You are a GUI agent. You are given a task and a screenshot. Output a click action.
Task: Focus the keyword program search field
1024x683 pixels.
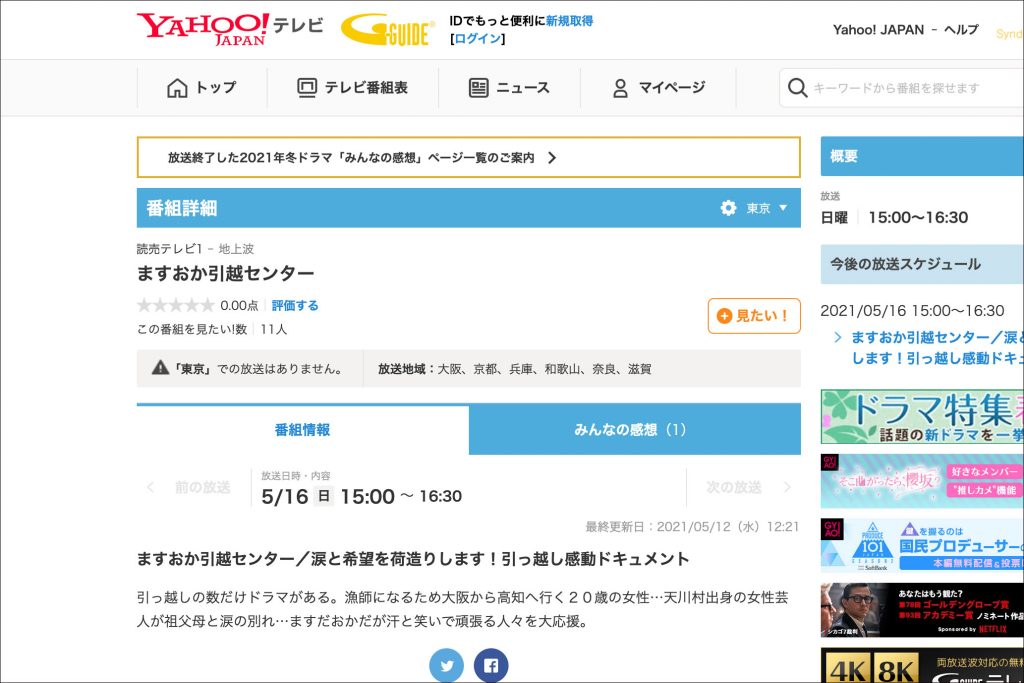pyautogui.click(x=910, y=88)
